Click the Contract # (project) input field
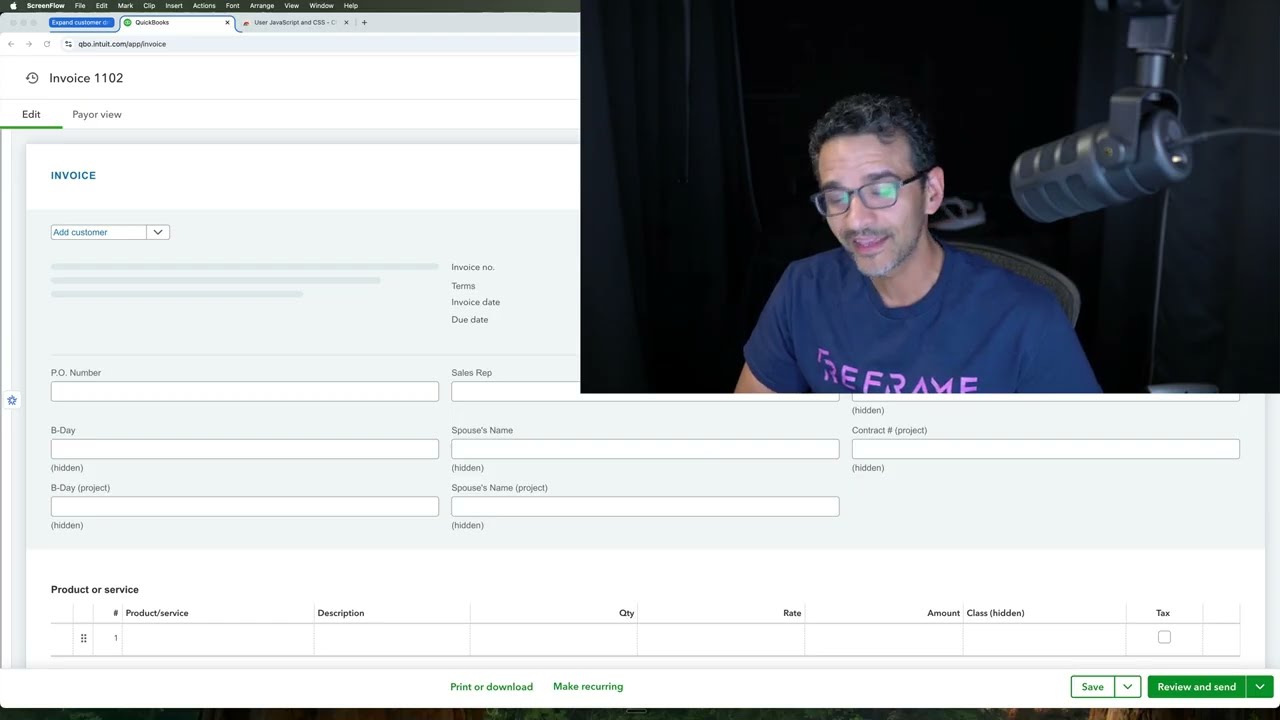The height and width of the screenshot is (720, 1280). (x=1046, y=449)
